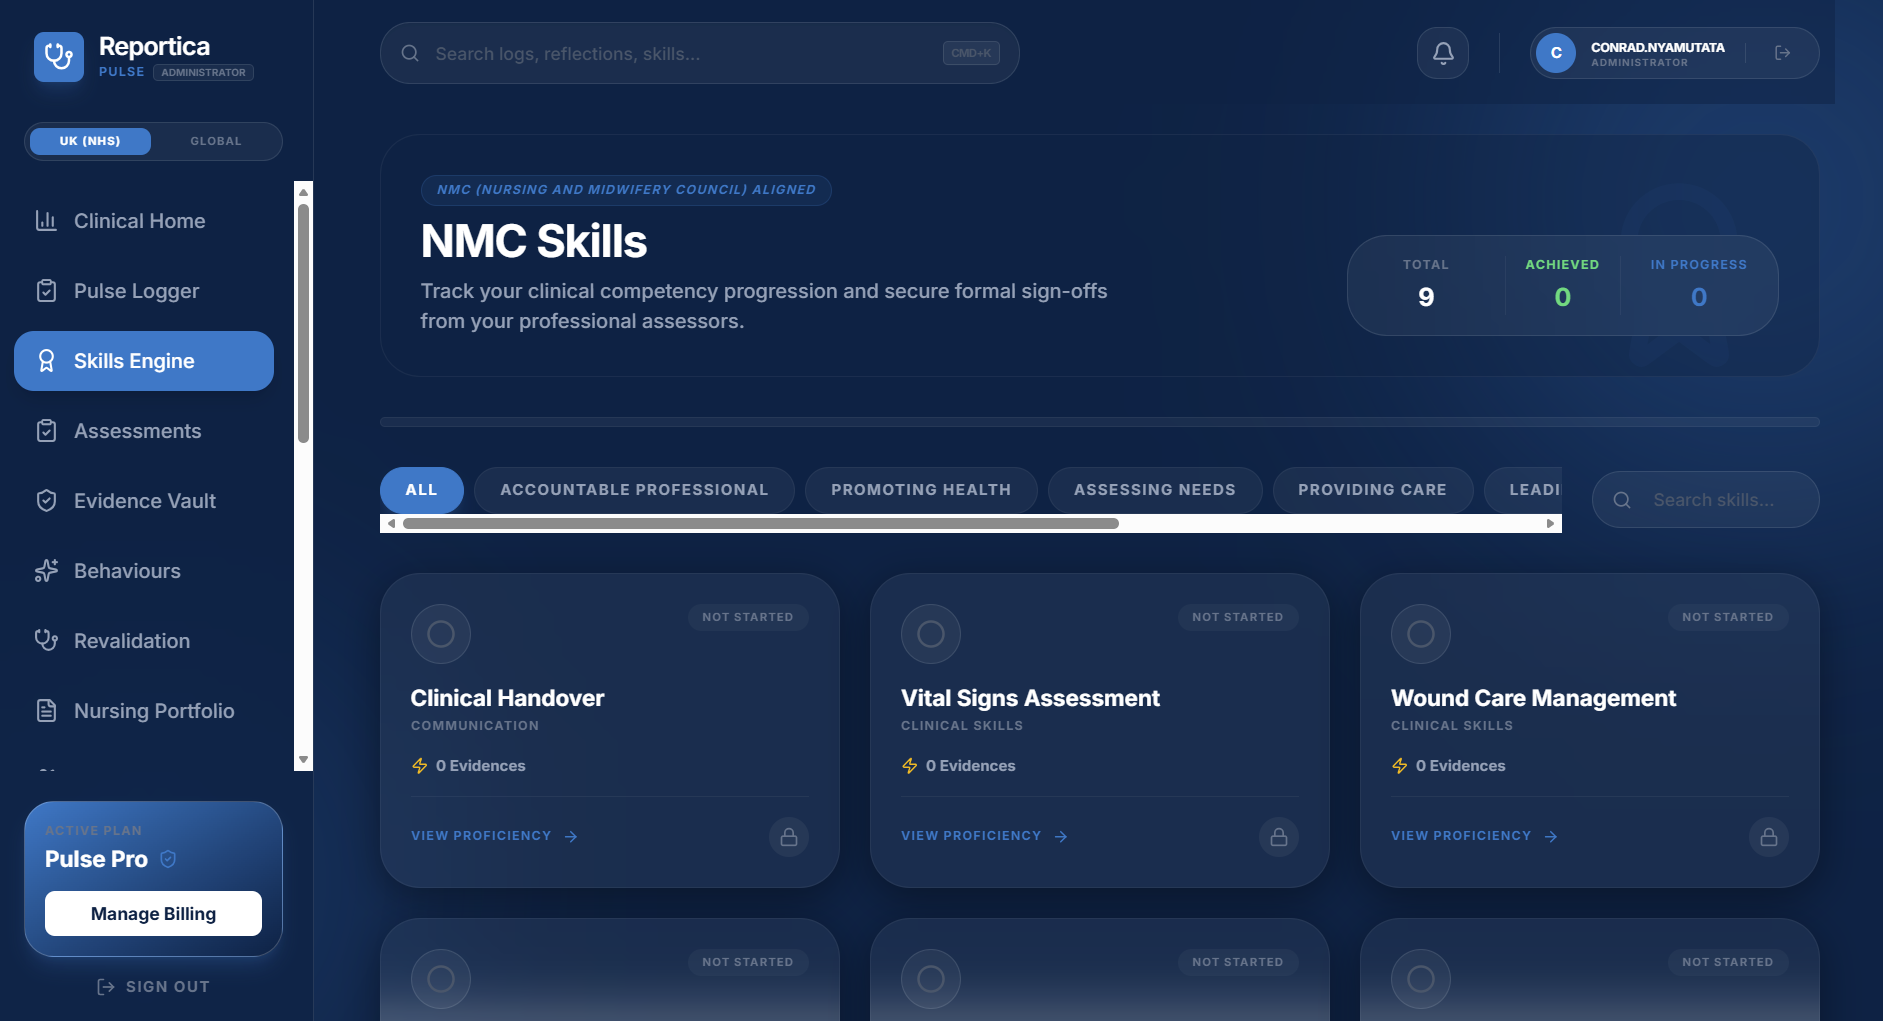Click the sign out arrow icon at sidebar bottom
Image resolution: width=1883 pixels, height=1021 pixels.
point(105,987)
